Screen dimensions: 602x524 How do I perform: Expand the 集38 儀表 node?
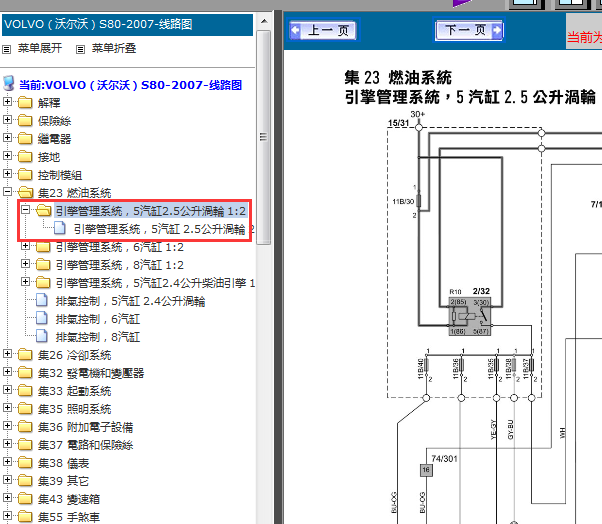click(7, 462)
